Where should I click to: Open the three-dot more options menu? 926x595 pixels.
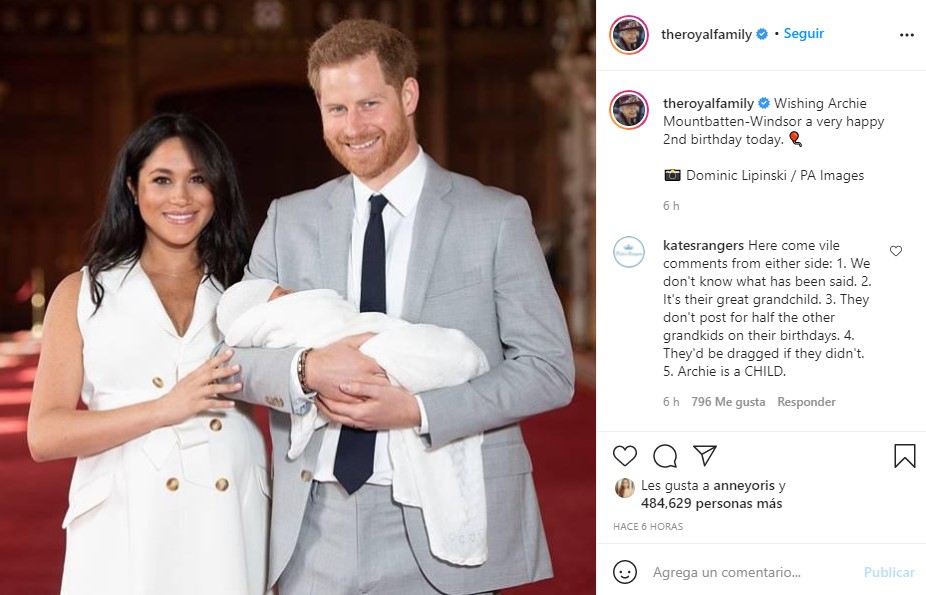click(907, 35)
